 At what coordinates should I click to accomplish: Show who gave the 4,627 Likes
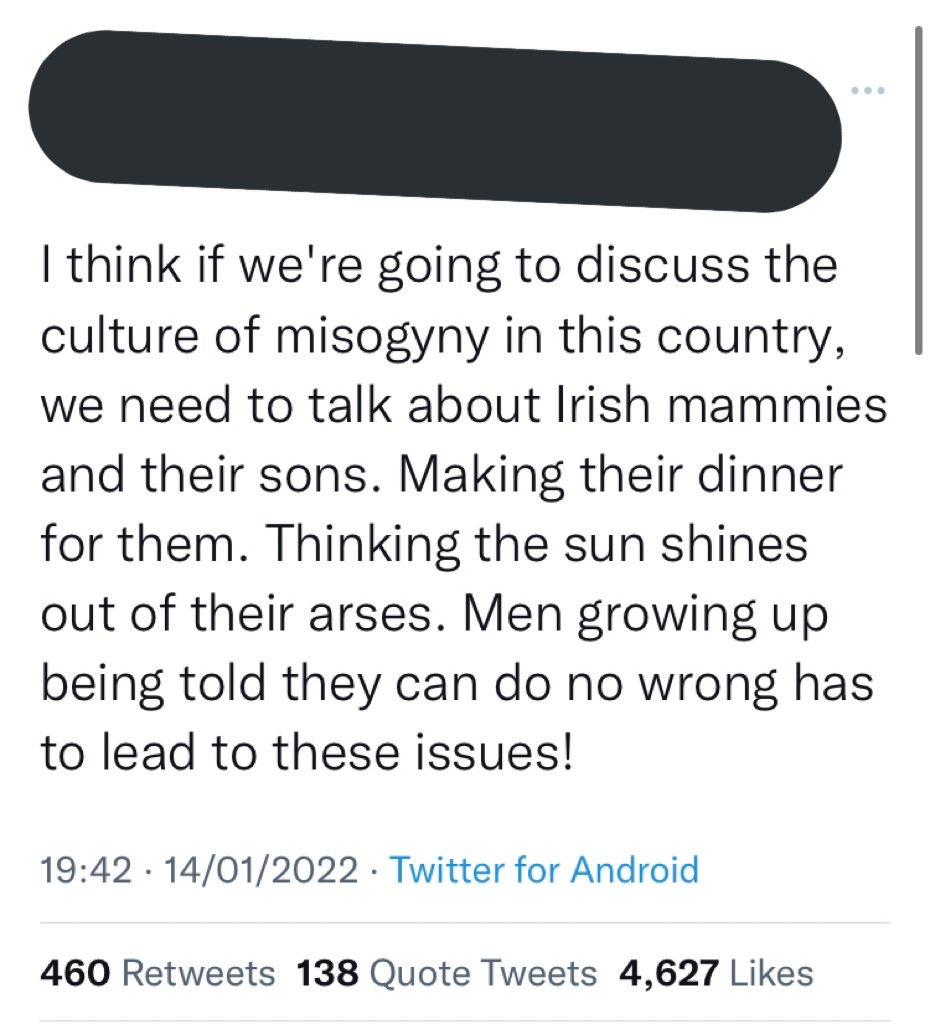[x=716, y=973]
